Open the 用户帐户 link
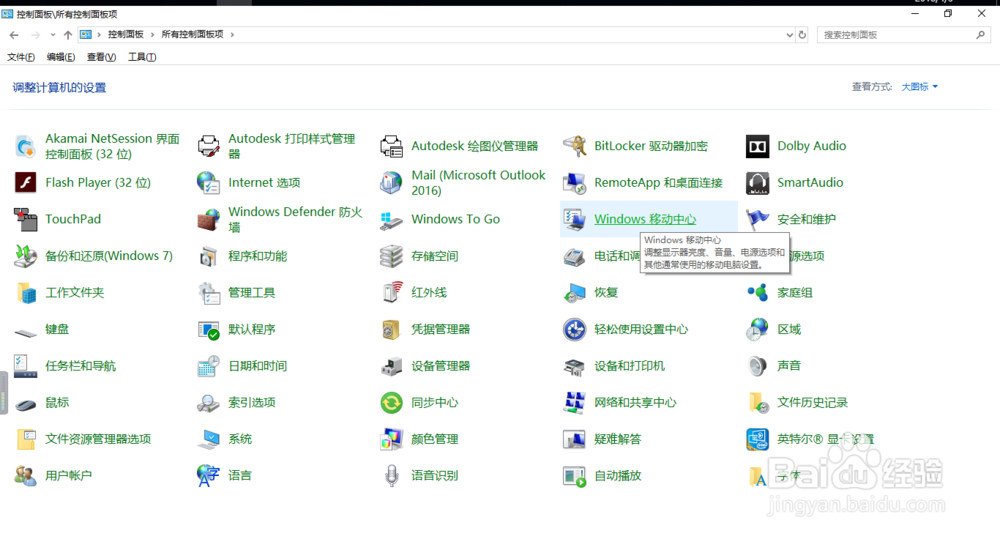The image size is (1000, 539). 68,476
